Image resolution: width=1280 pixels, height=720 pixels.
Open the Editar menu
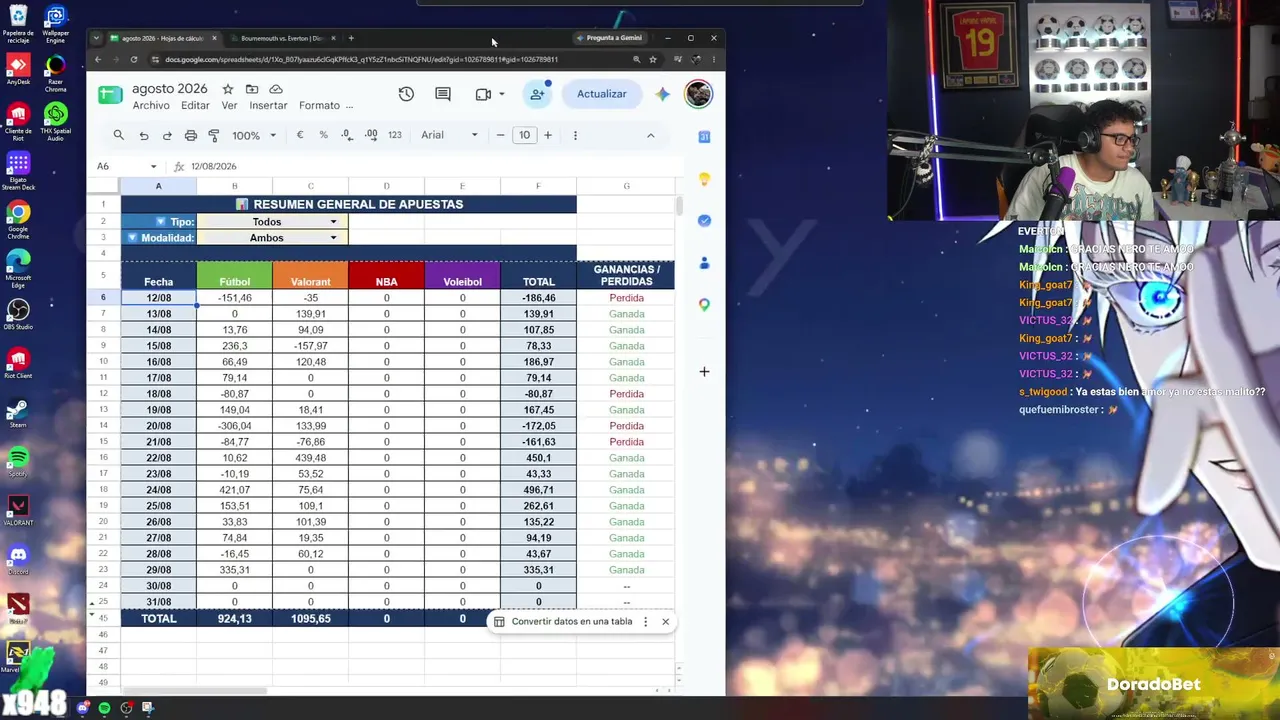(x=195, y=106)
